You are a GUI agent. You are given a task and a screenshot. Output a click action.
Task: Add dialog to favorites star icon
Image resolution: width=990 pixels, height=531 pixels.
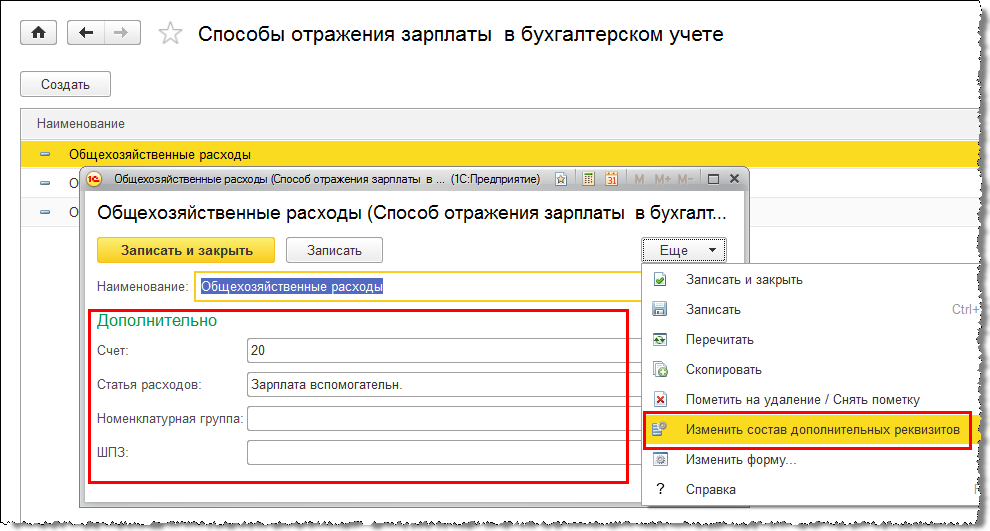561,179
